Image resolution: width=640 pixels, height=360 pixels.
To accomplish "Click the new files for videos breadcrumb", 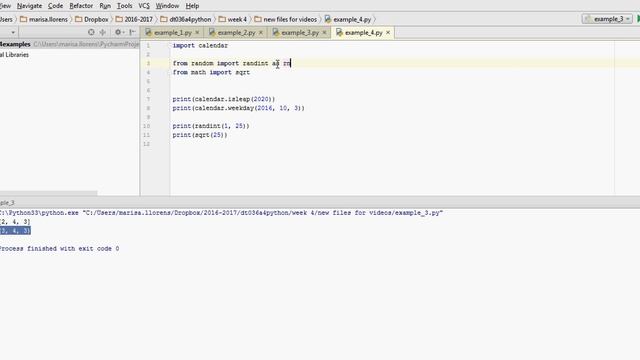I will pos(286,19).
